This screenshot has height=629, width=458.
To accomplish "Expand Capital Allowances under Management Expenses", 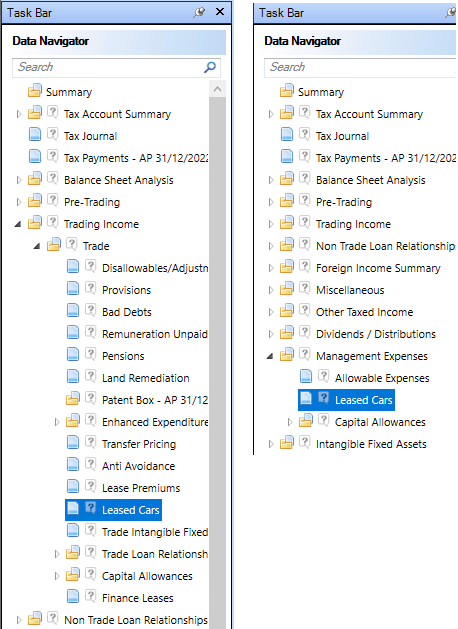I will 290,422.
